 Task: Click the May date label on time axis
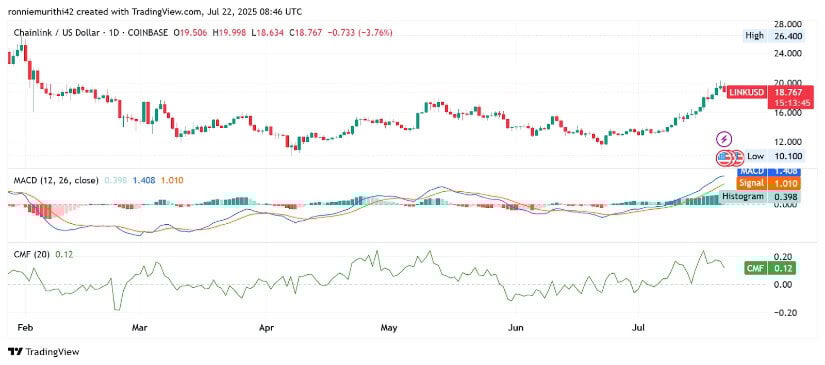[388, 328]
